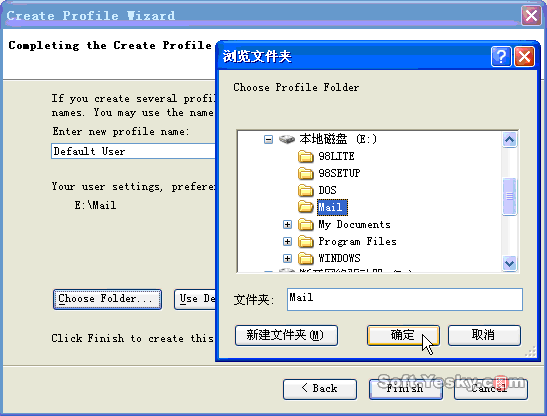Click the E:\Mail path text in wizard
The image size is (547, 416).
(95, 205)
